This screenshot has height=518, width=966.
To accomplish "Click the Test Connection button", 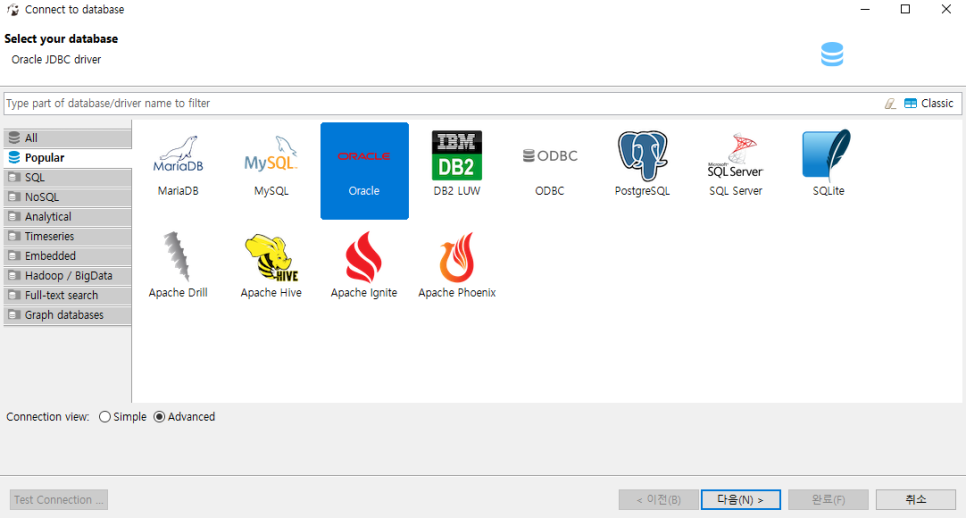I will 59,500.
